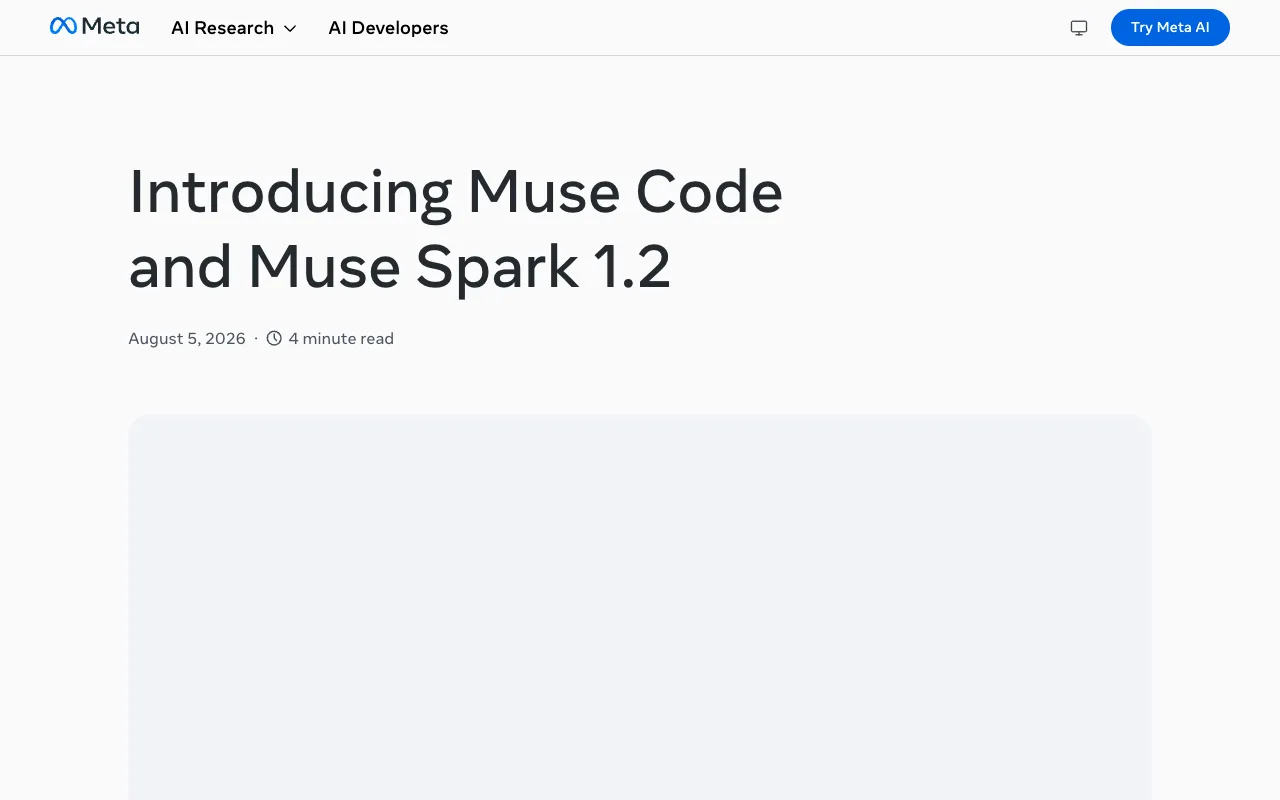Click the Try Meta AI button

tap(1170, 28)
